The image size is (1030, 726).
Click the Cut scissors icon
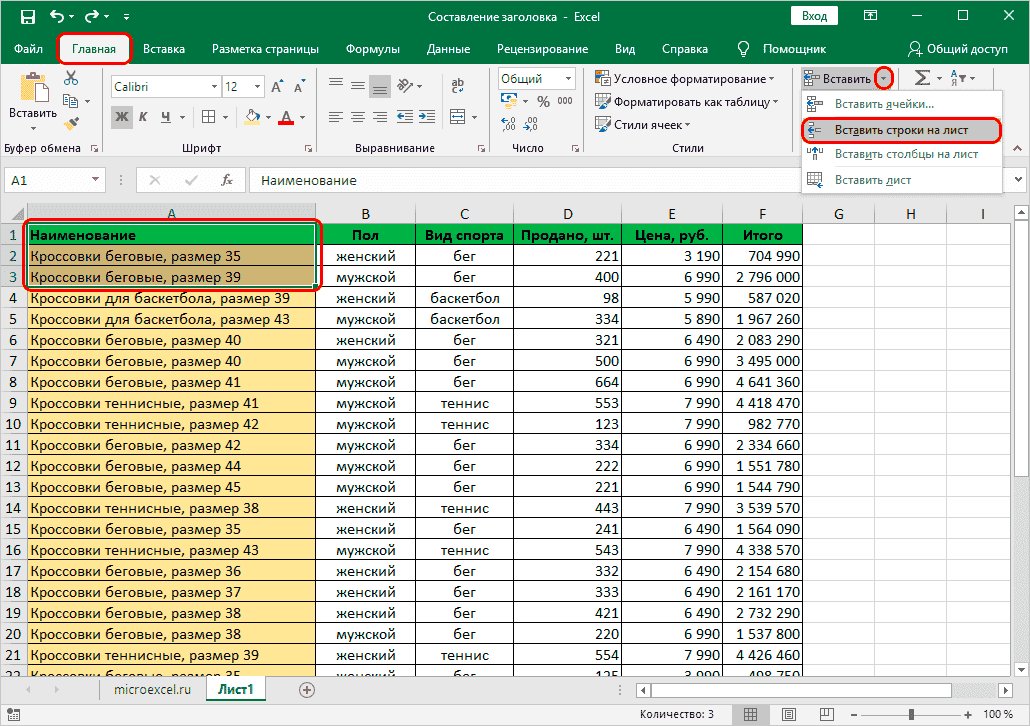coord(70,79)
